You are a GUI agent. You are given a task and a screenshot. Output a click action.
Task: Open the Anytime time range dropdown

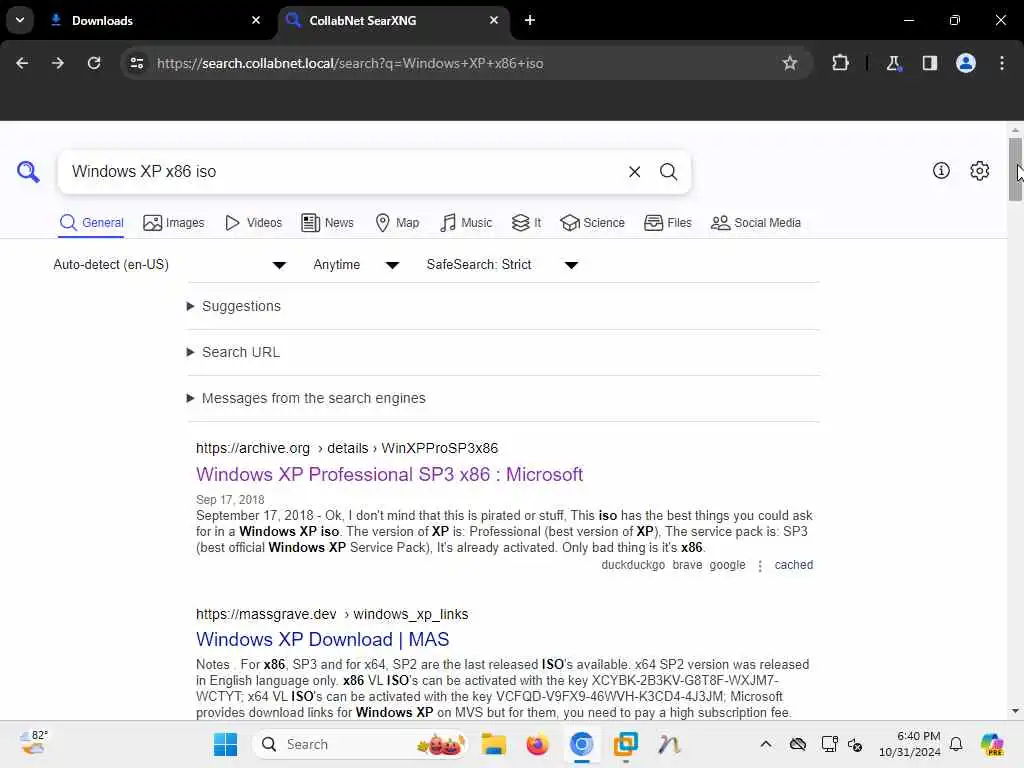(356, 264)
